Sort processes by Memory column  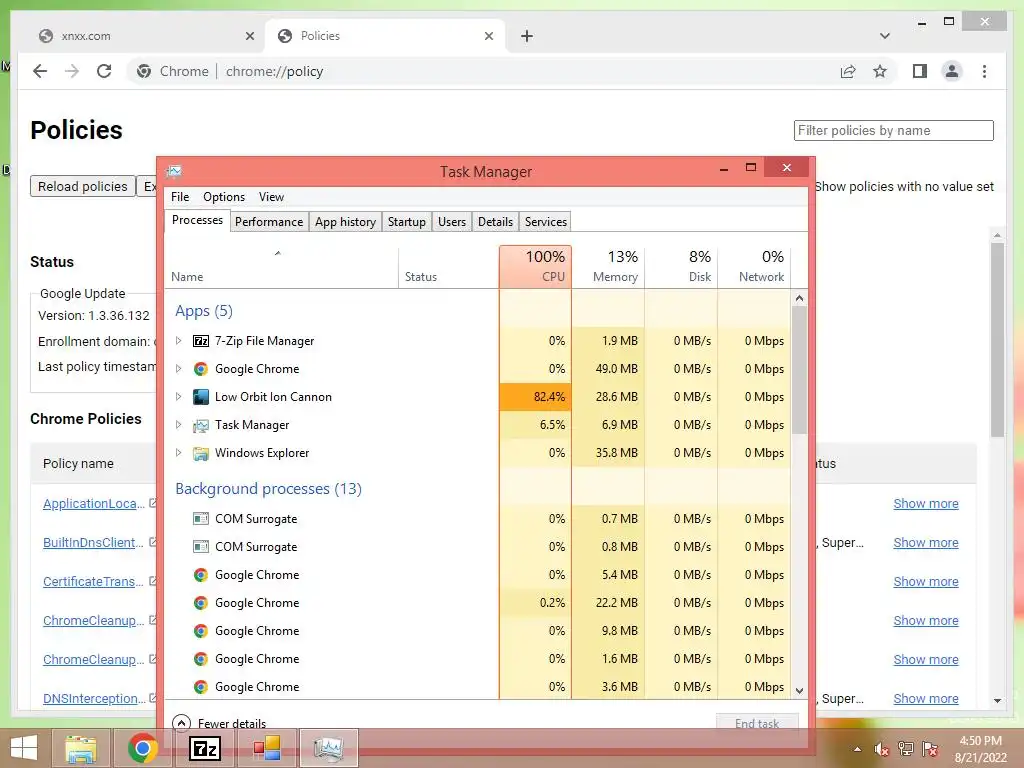608,266
